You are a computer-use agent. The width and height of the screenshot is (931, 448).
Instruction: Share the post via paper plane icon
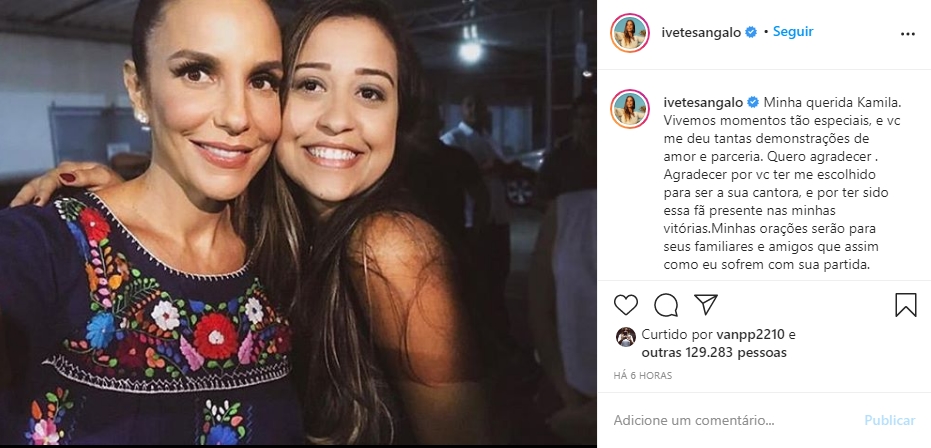coord(706,305)
